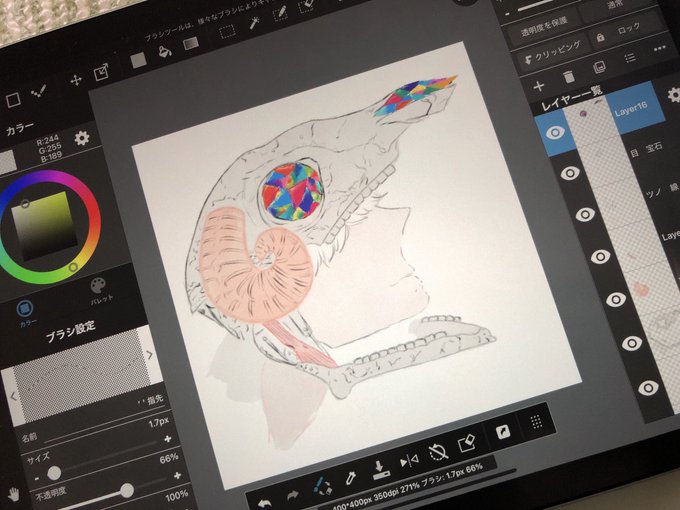
Task: Switch brush and eraser with the blue icon
Action: point(322,486)
